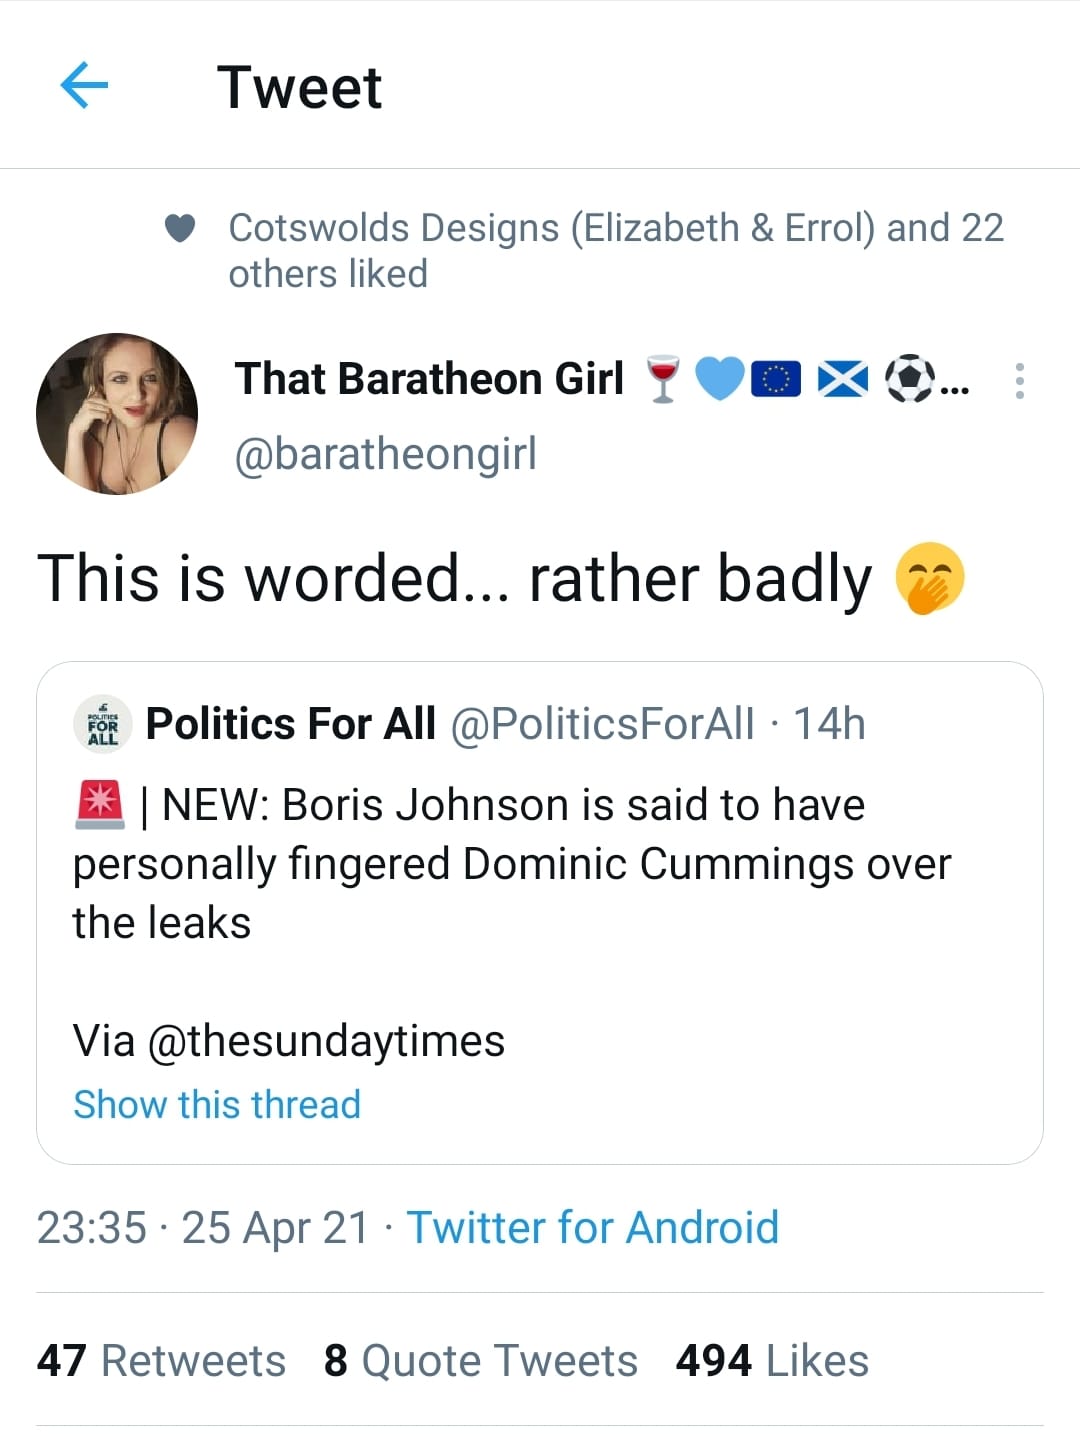This screenshot has height=1443, width=1080.
Task: Open the Show this thread link
Action: (x=217, y=1105)
